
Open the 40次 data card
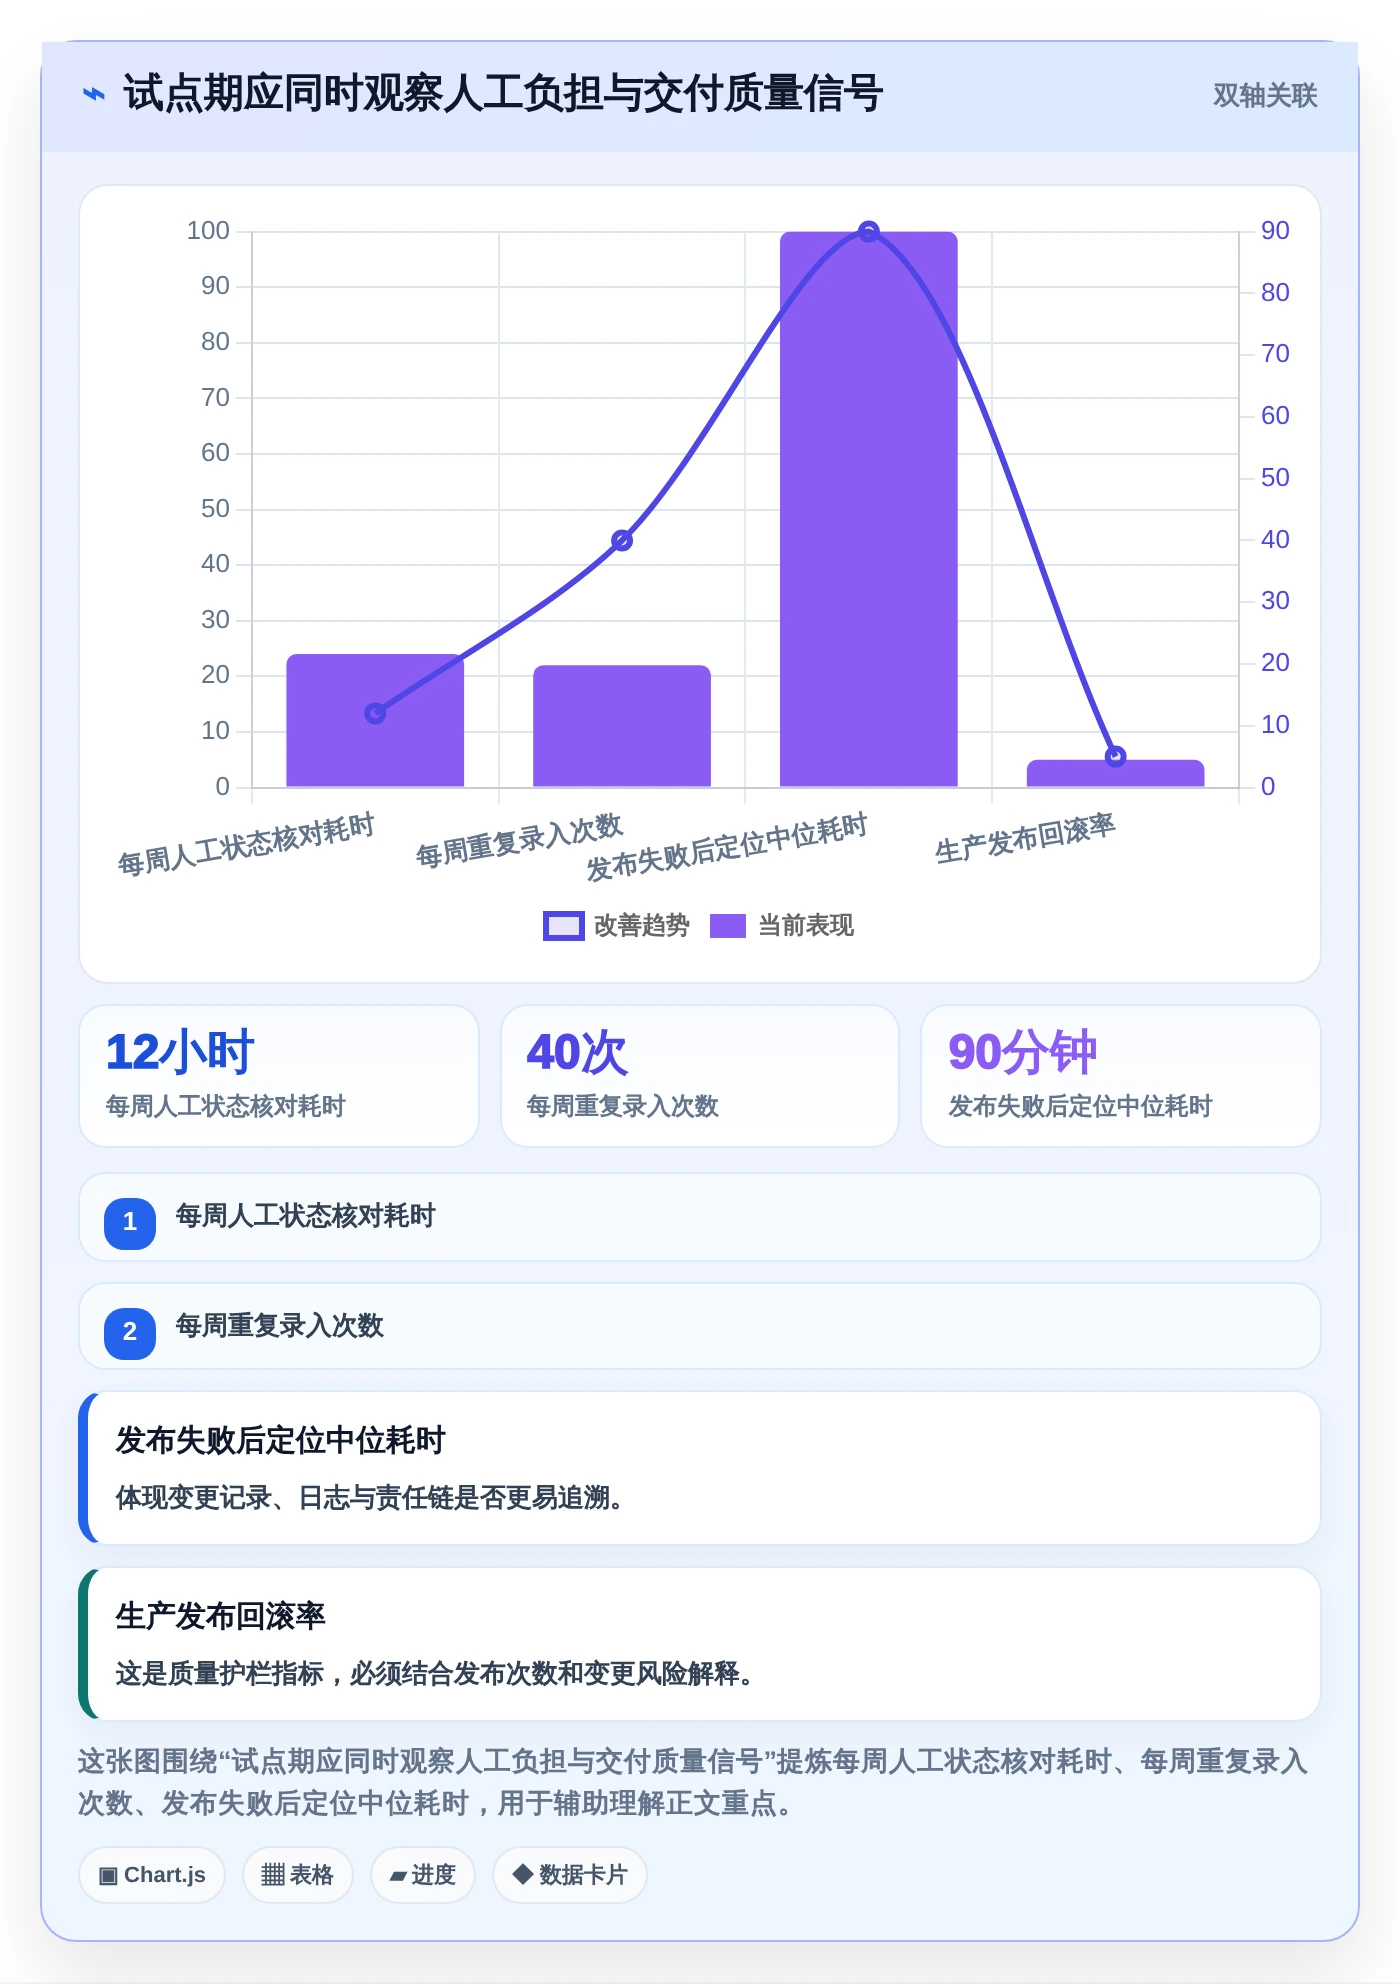700,1076
